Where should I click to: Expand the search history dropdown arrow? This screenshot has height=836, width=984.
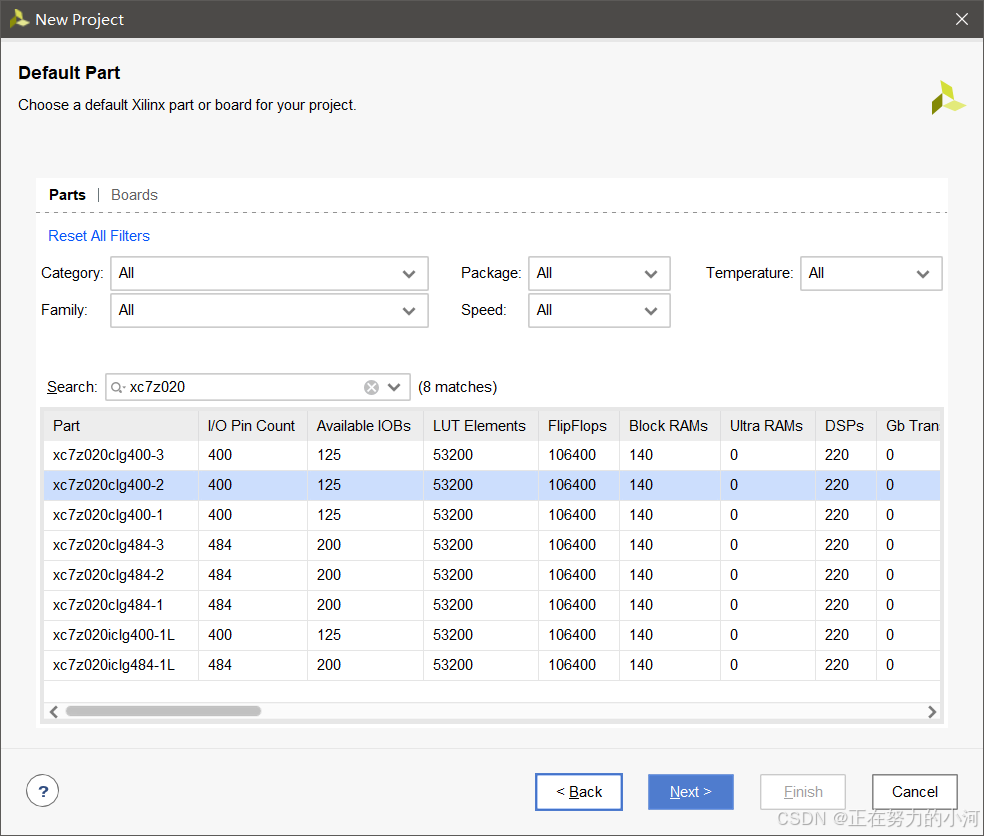tap(394, 387)
